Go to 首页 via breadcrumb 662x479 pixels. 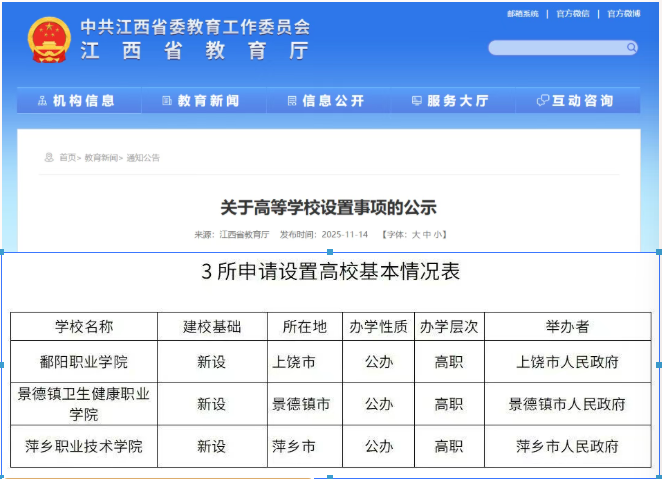67,158
